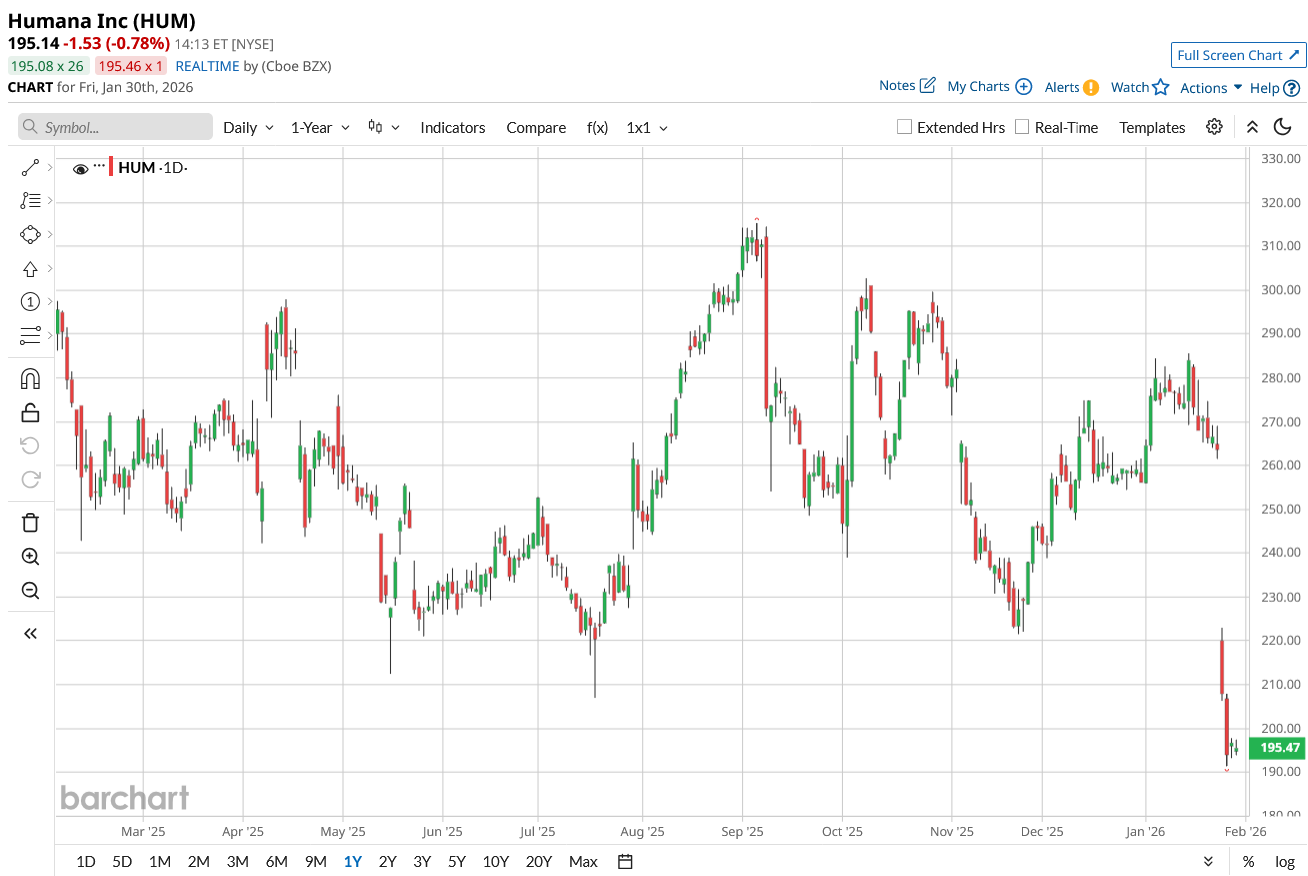Screen dimensions: 1308x876
Task: Click the double chevron down near % button
Action: (x=1208, y=861)
